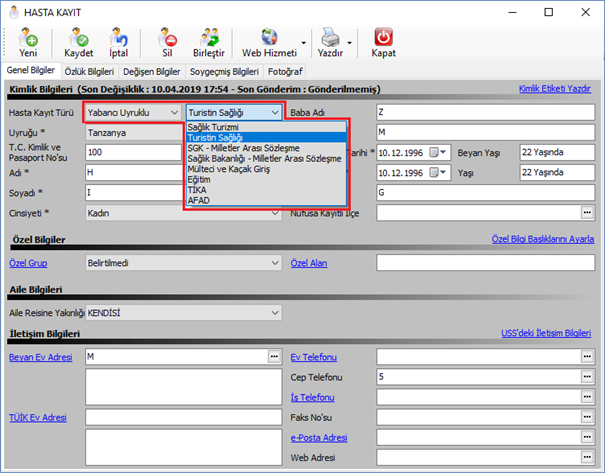The image size is (605, 473).
Task: Minimize the HASTA KAYIT window
Action: click(512, 12)
